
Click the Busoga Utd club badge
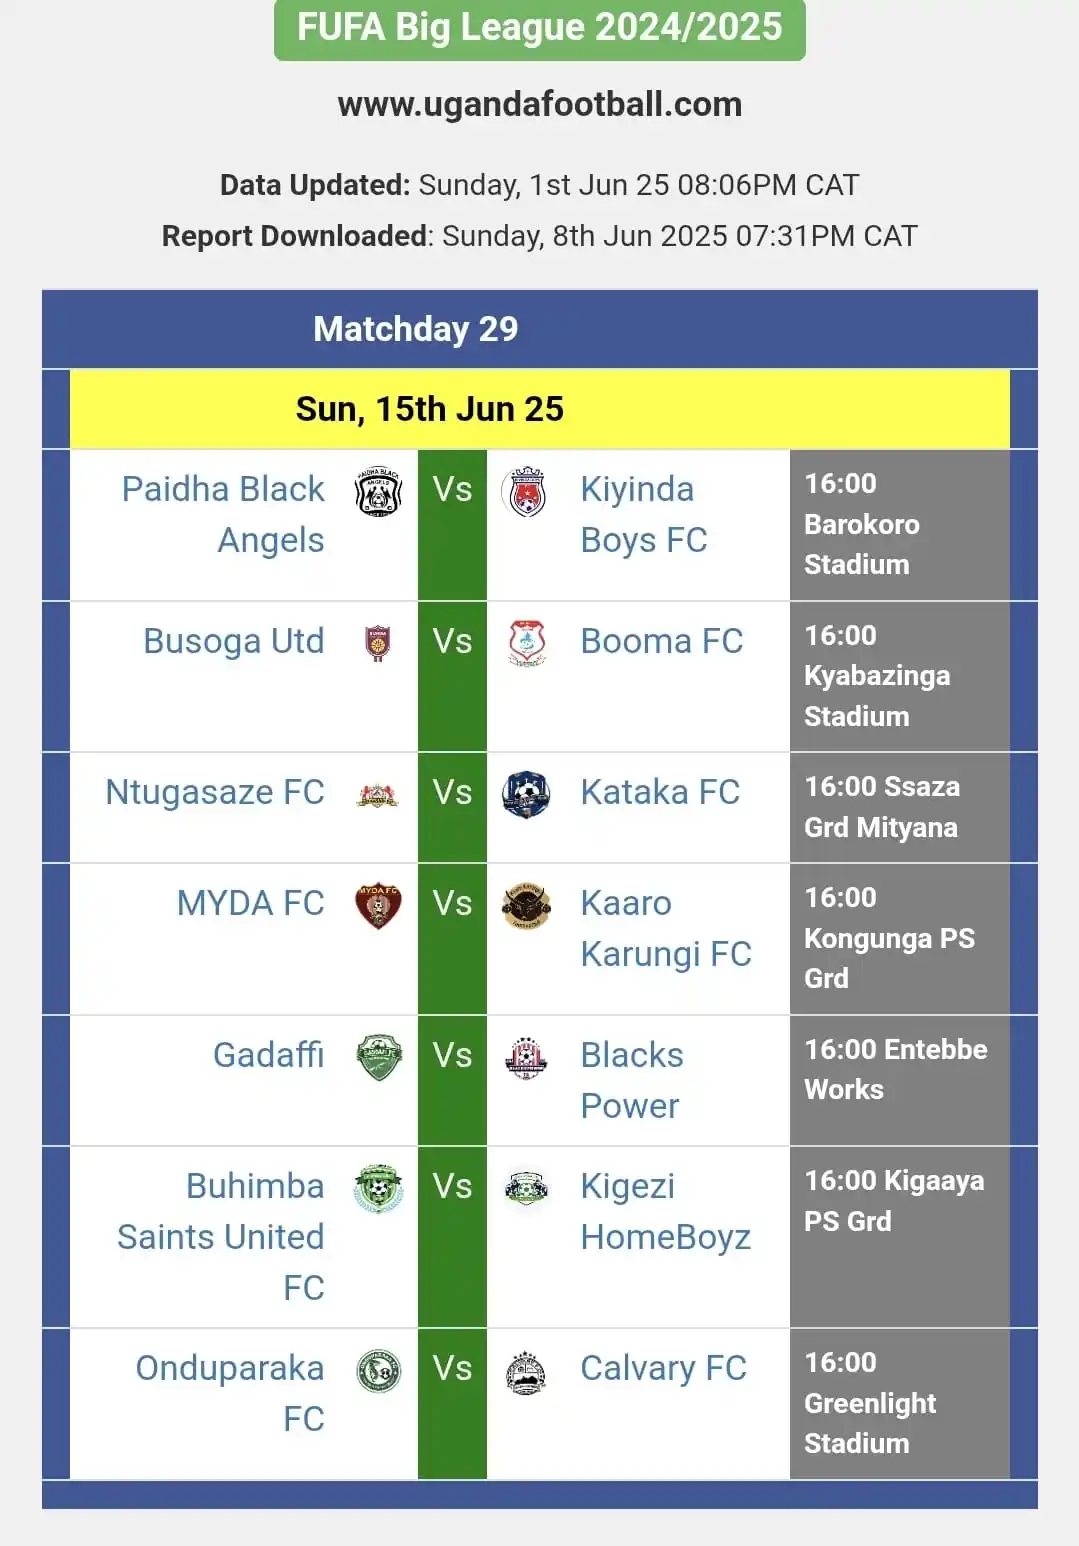[x=378, y=643]
